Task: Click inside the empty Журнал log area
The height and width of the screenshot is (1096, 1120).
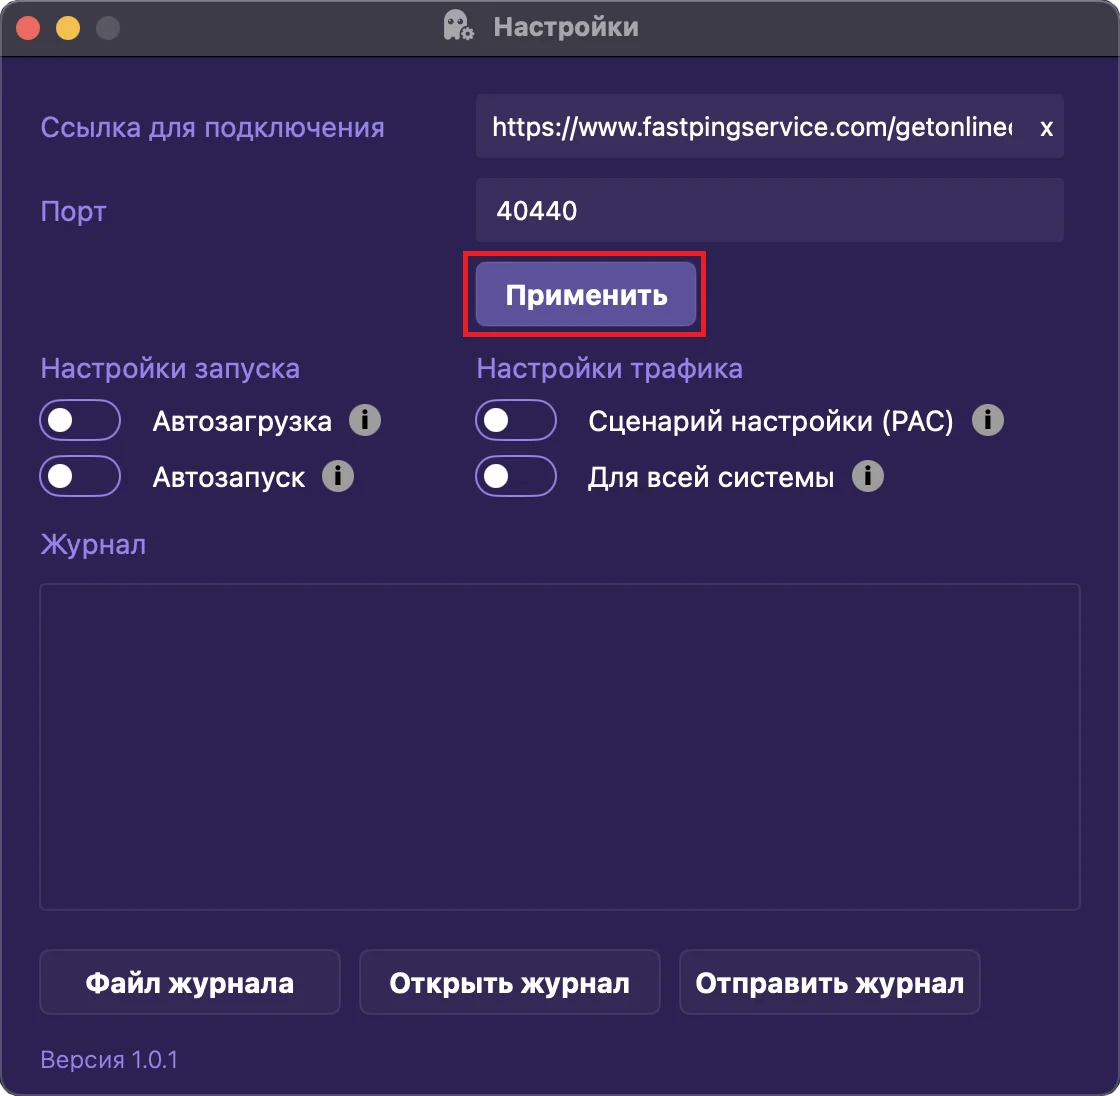Action: click(560, 746)
